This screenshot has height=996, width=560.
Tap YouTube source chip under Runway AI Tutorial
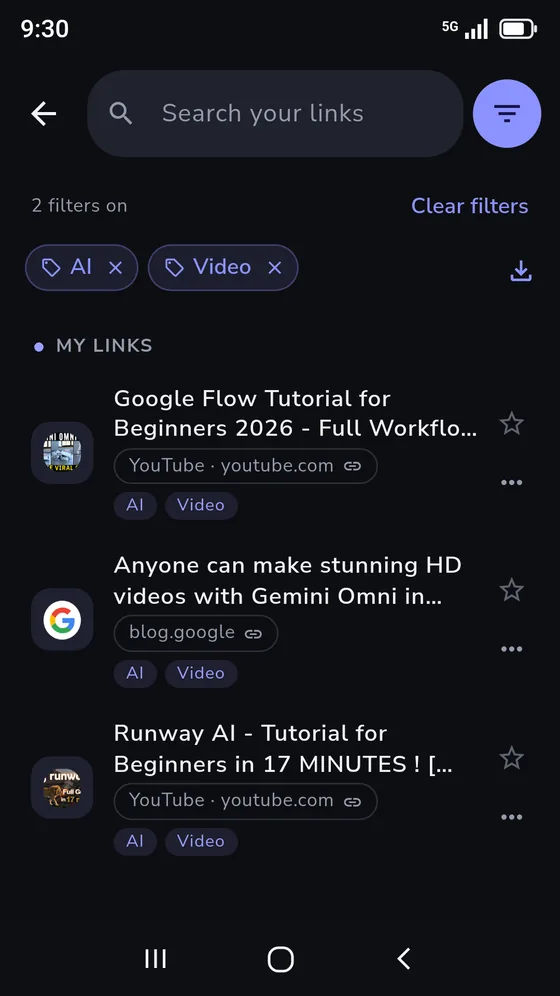pos(245,801)
